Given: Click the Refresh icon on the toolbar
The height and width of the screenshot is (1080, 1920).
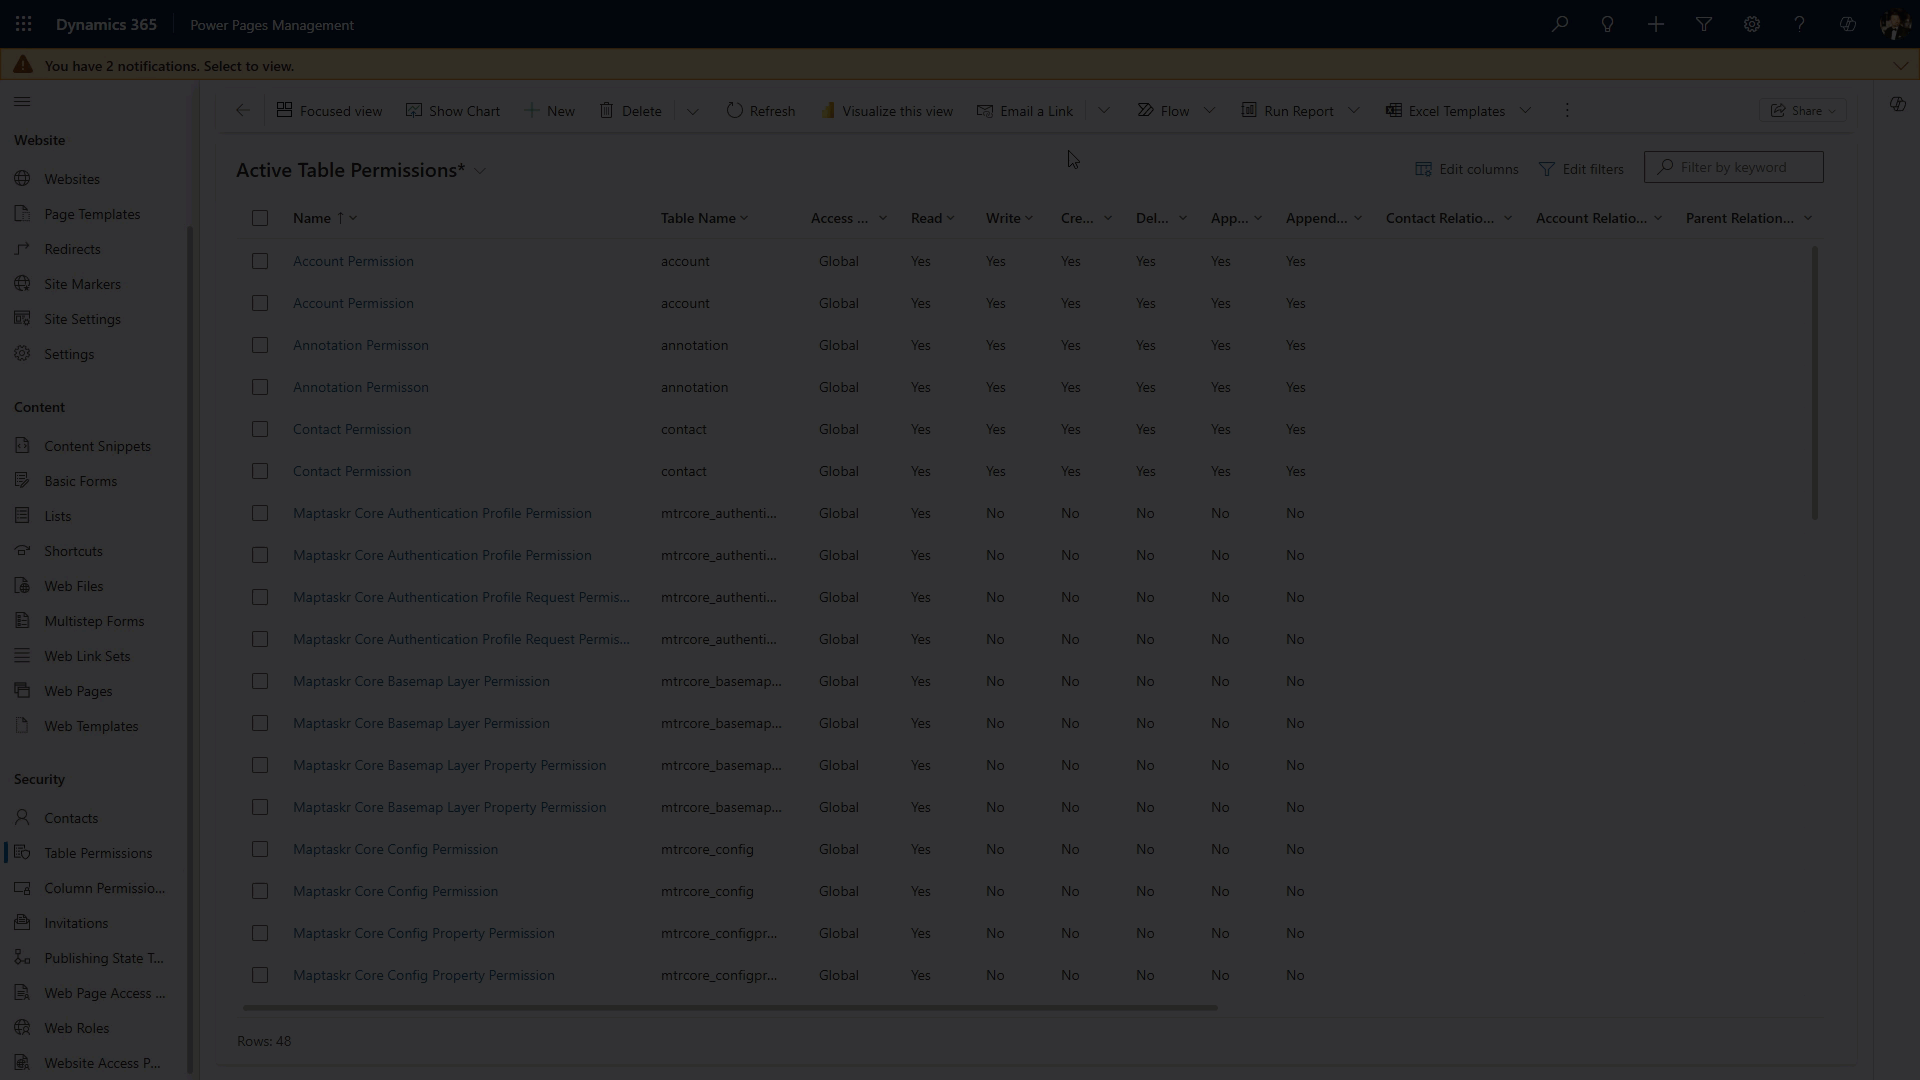Looking at the screenshot, I should [x=735, y=110].
